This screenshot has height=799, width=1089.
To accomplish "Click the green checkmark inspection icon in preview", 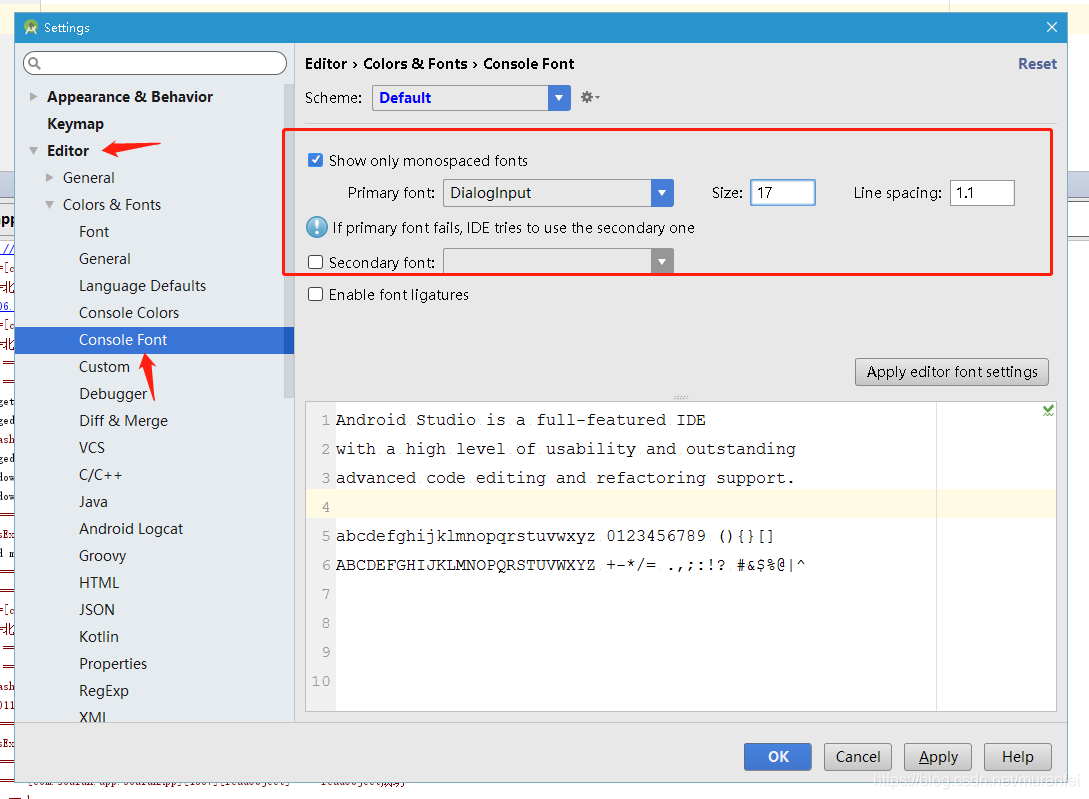I will 1048,411.
